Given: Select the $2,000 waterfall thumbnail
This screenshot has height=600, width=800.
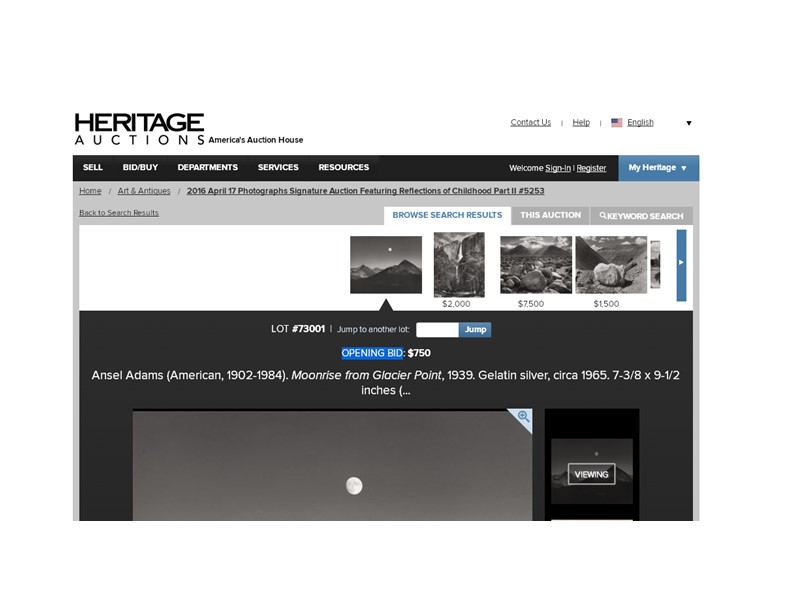Looking at the screenshot, I should tap(459, 265).
